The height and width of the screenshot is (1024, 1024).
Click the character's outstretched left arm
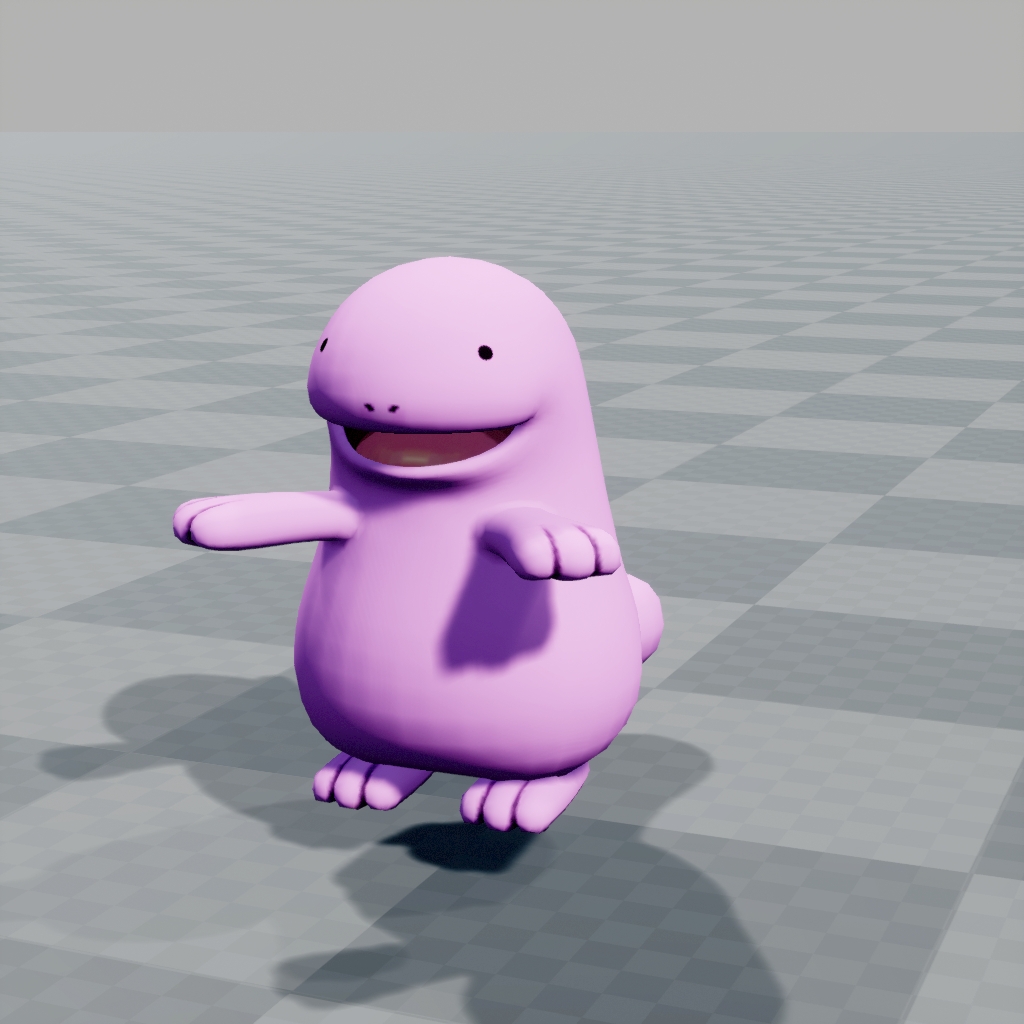264,519
